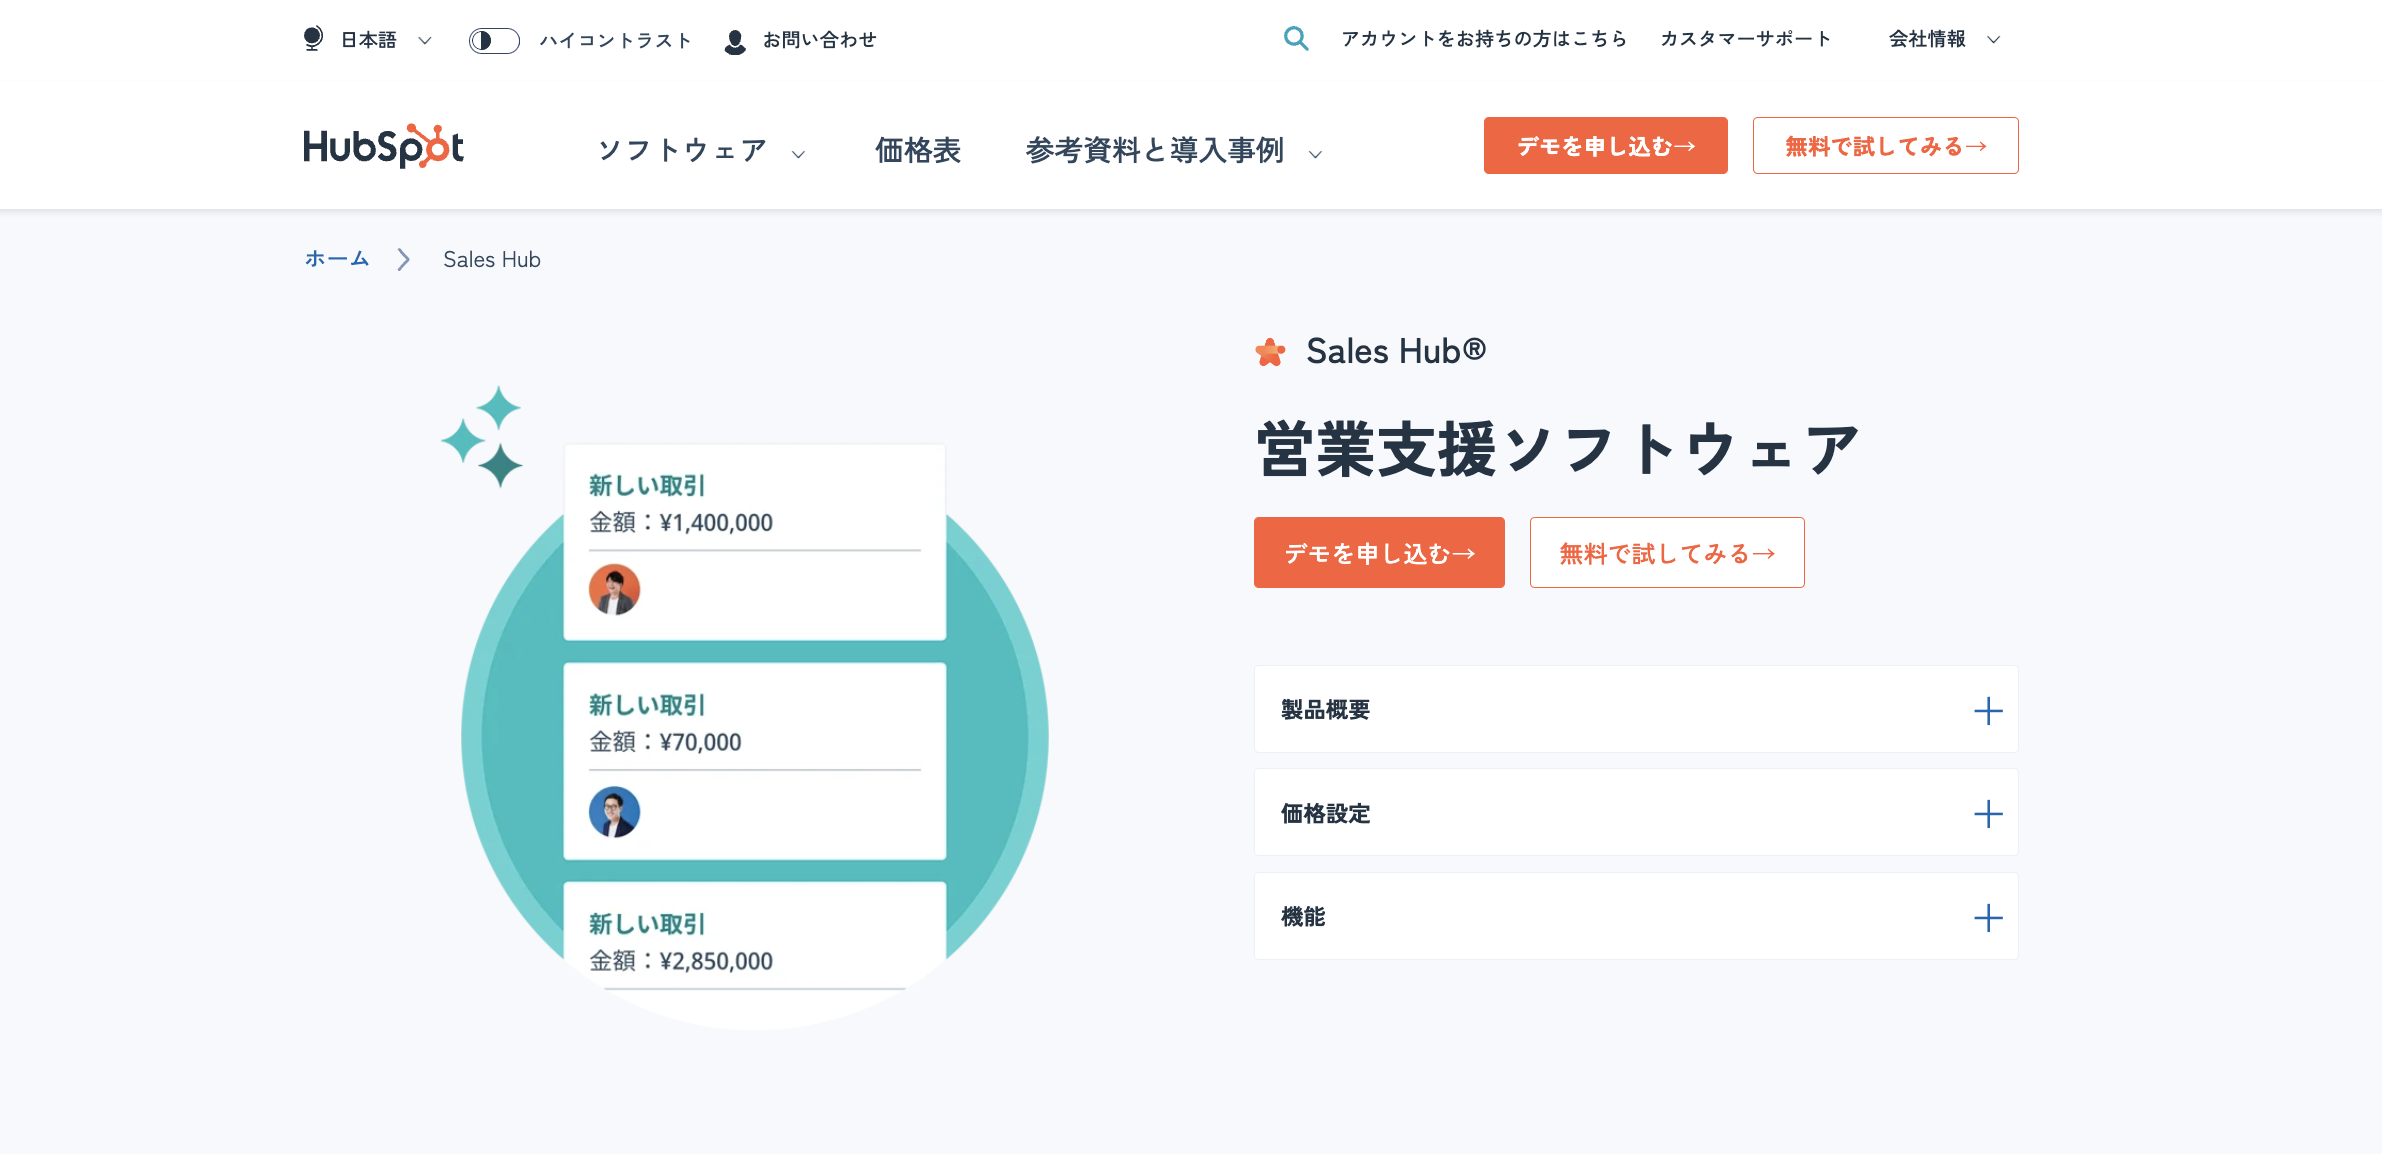Click the search magnifier icon
The height and width of the screenshot is (1154, 2382).
pyautogui.click(x=1296, y=39)
